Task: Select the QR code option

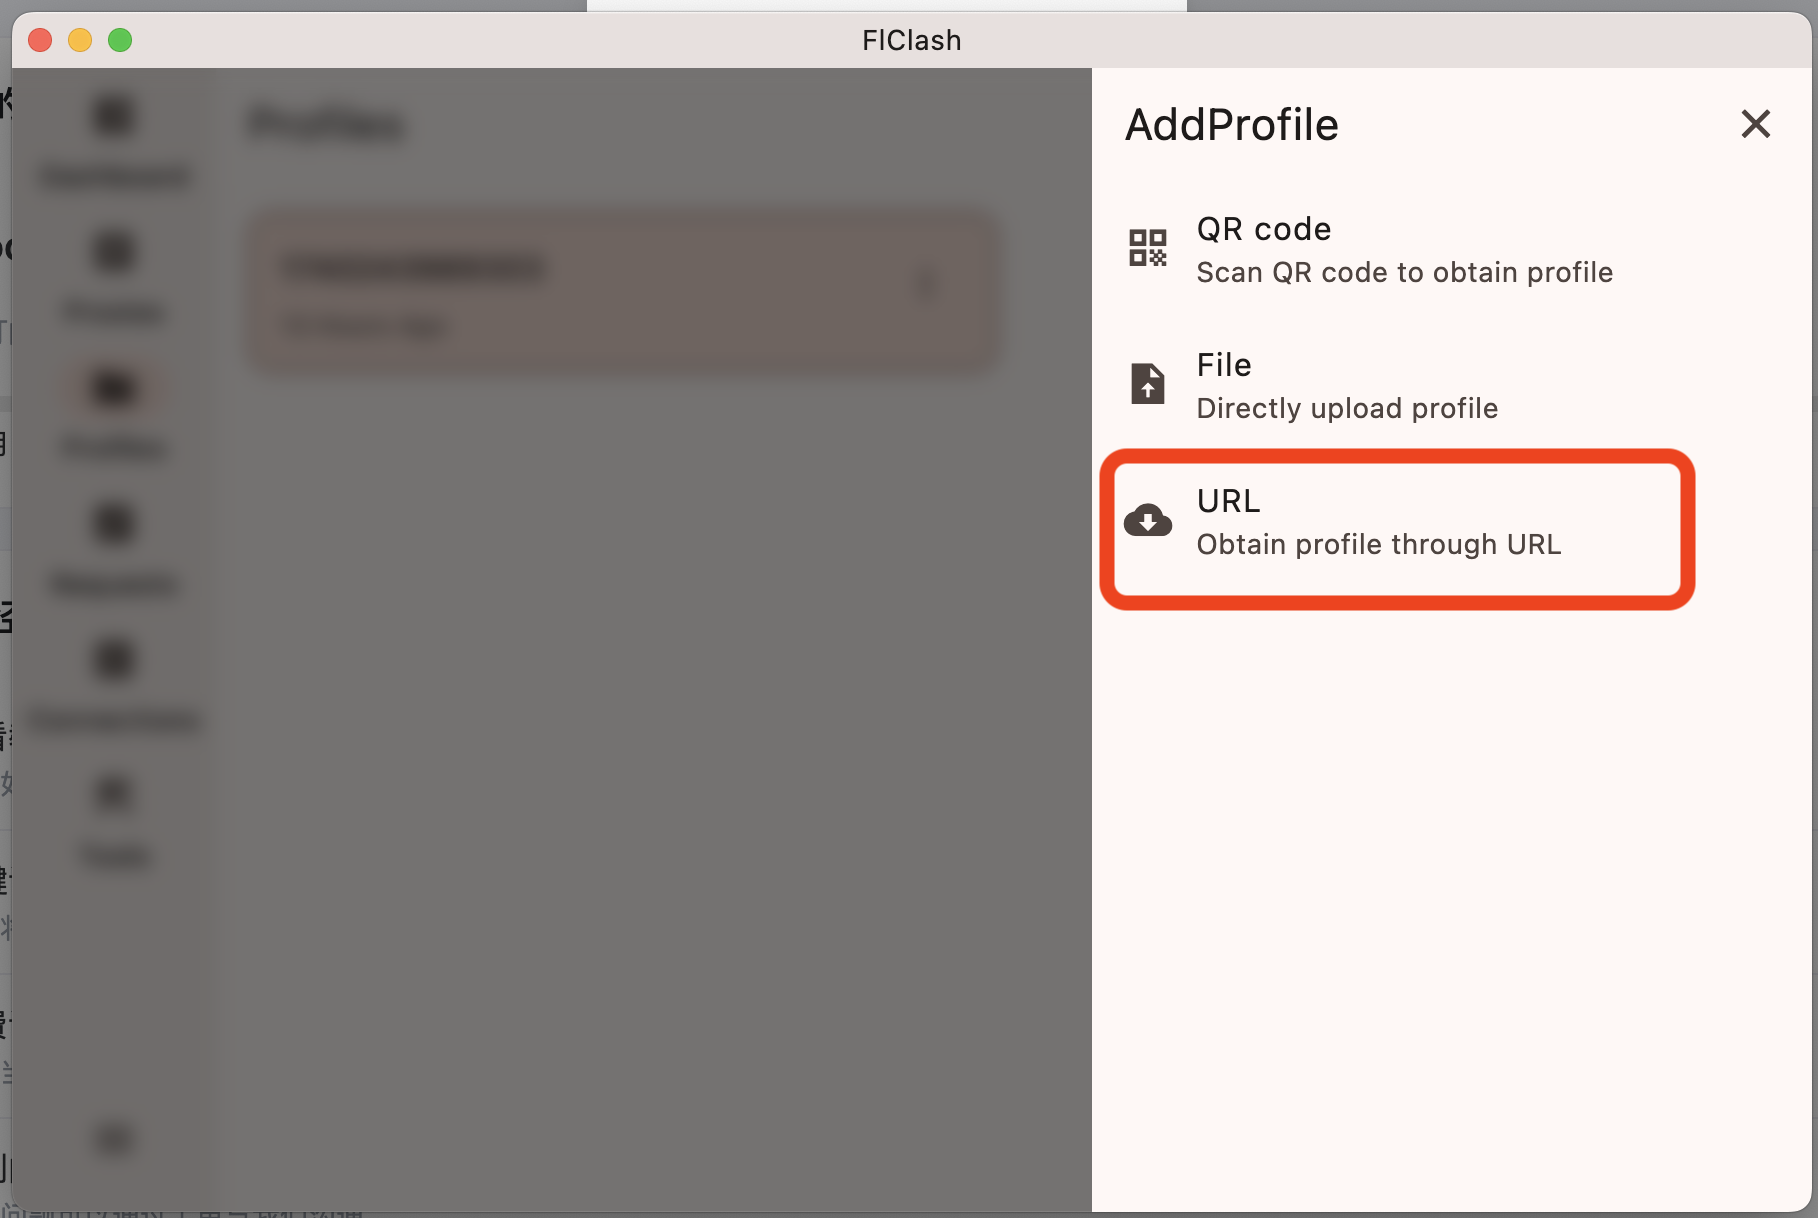Action: point(1452,250)
